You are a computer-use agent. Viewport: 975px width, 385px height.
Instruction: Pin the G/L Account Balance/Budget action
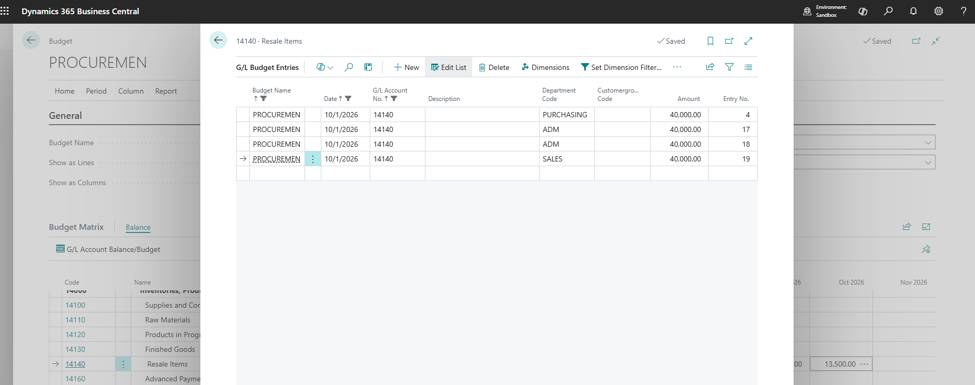click(926, 249)
